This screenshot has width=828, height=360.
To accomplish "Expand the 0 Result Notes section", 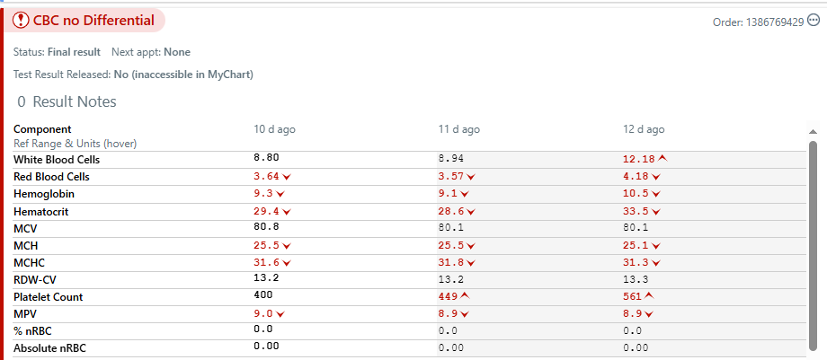I will pyautogui.click(x=67, y=102).
